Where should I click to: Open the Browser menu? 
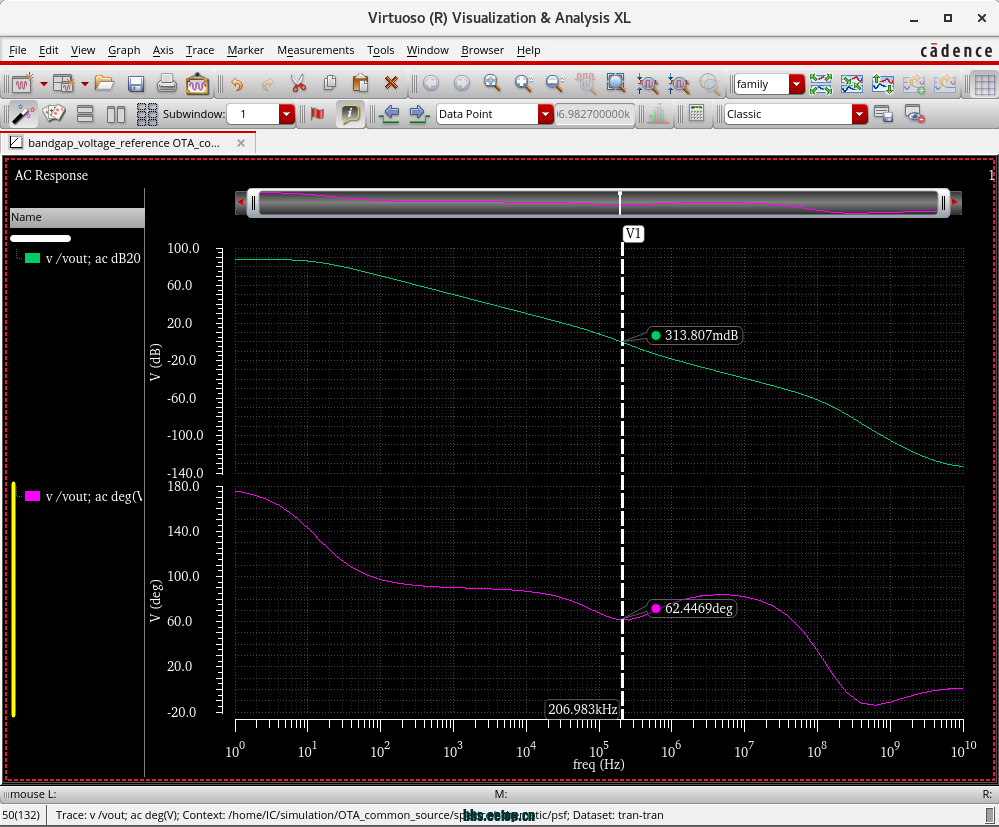coord(482,50)
